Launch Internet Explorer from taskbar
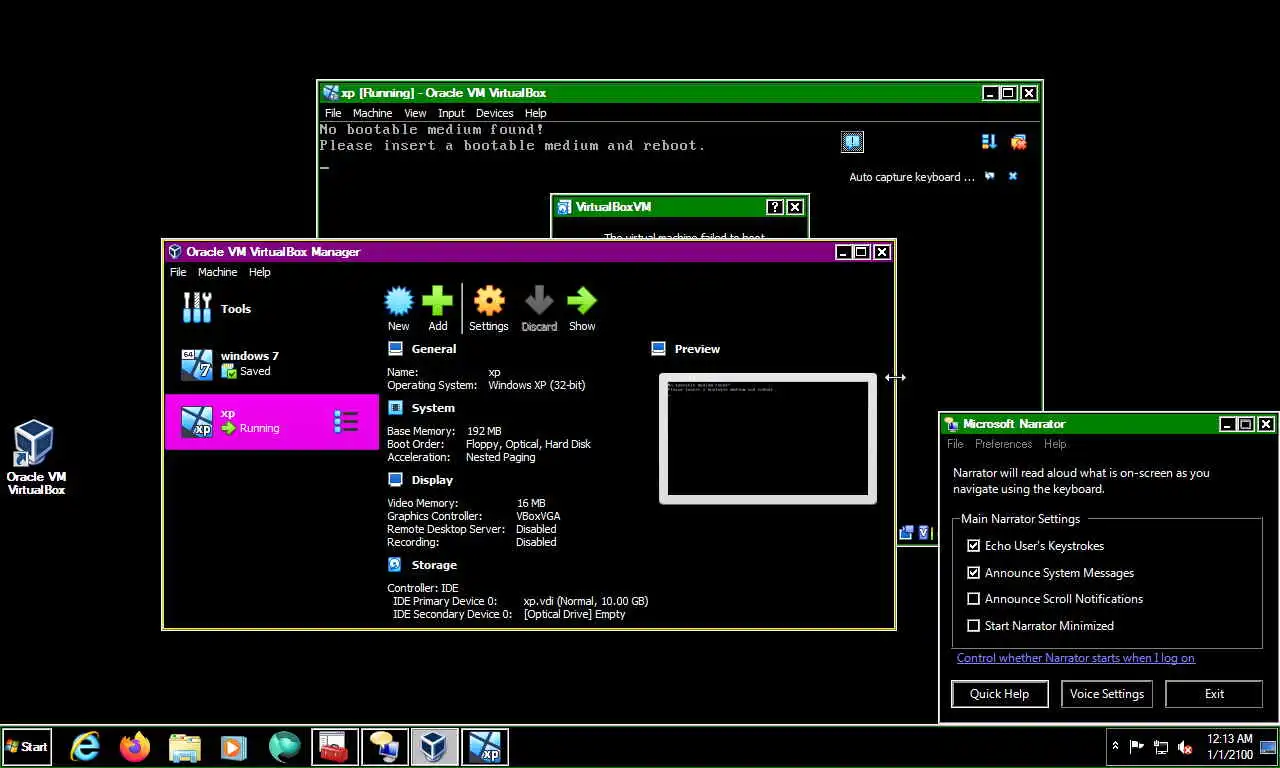Image resolution: width=1280 pixels, height=768 pixels. click(85, 747)
